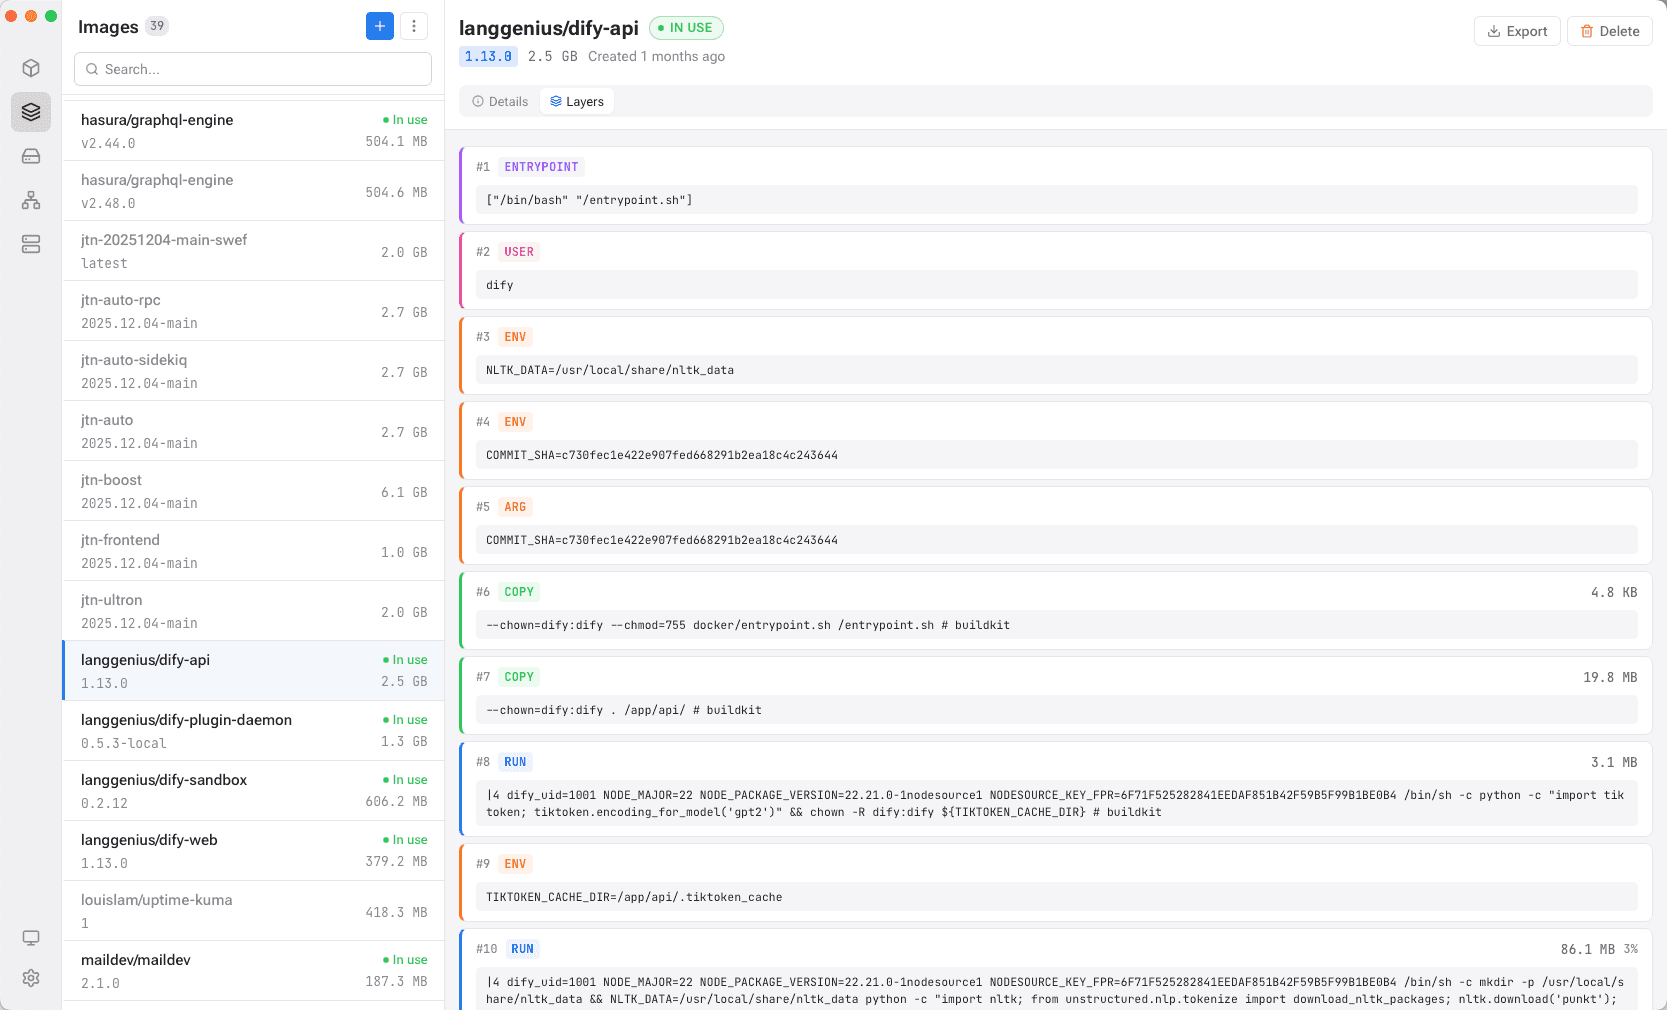Switch to the Details tab
Image resolution: width=1667 pixels, height=1010 pixels.
point(500,101)
